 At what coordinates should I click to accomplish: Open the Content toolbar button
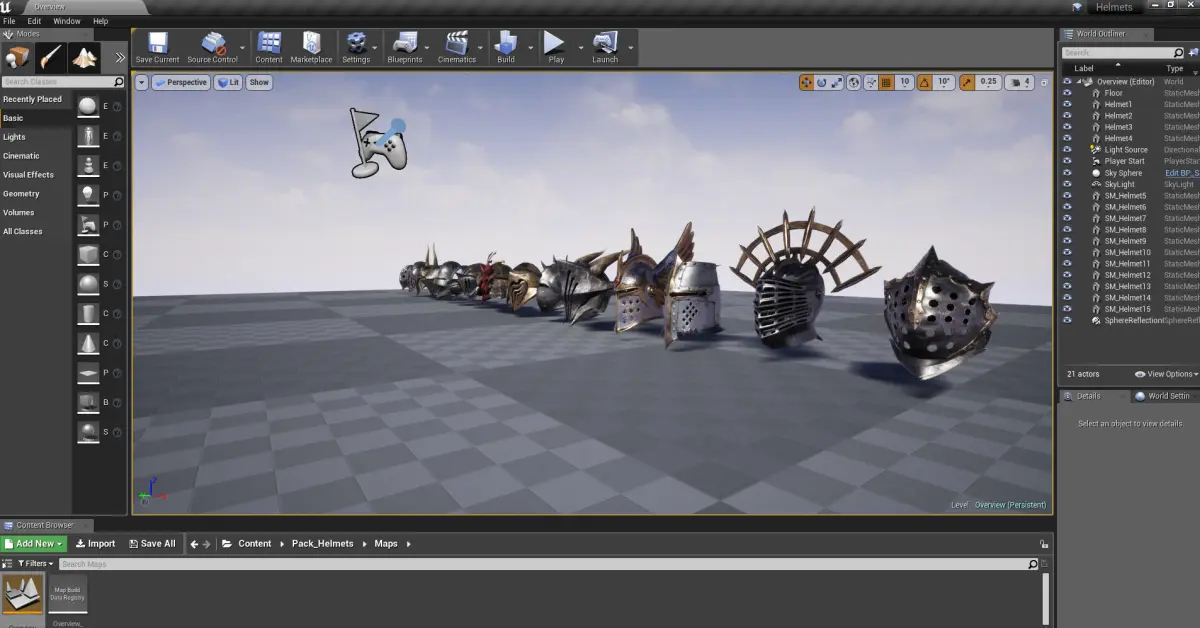coord(269,47)
